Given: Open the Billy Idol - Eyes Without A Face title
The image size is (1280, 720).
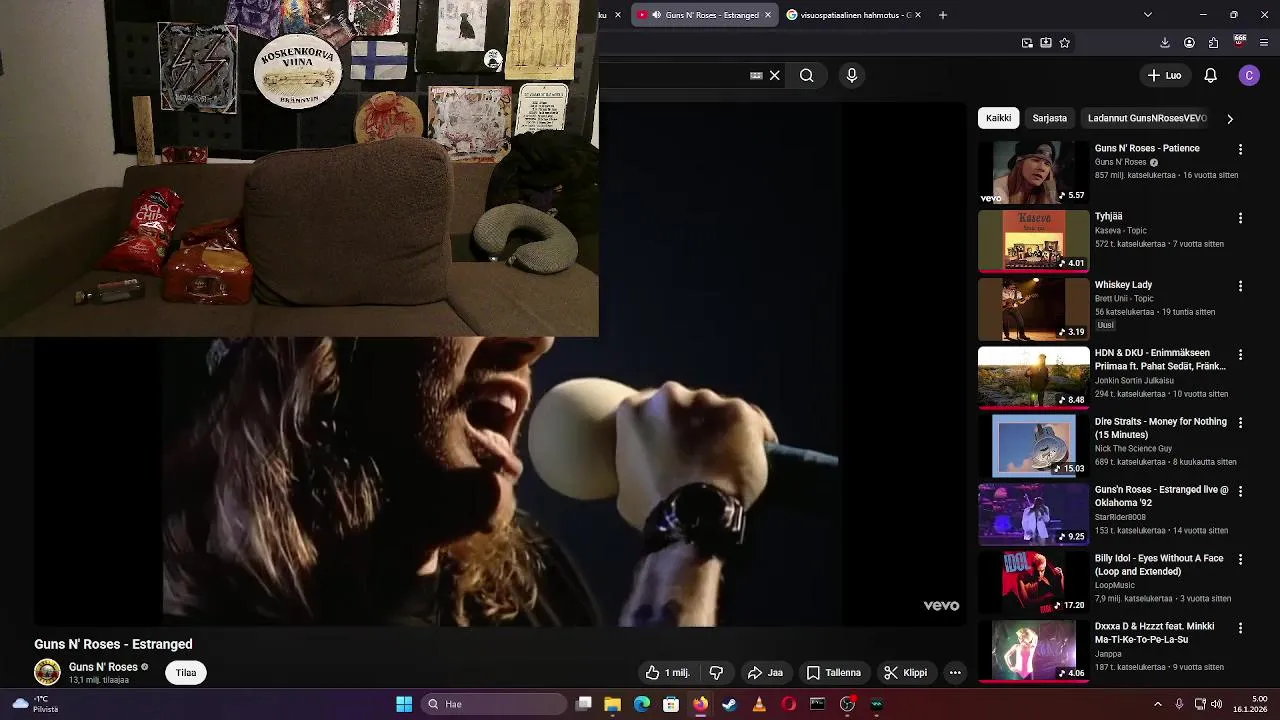Looking at the screenshot, I should pyautogui.click(x=1159, y=565).
